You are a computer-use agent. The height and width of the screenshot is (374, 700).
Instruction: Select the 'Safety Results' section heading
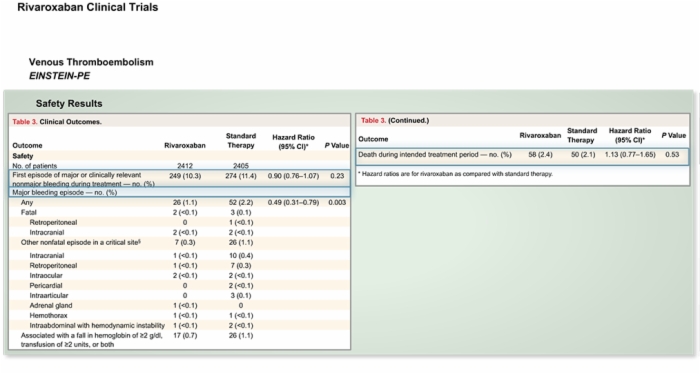click(69, 104)
